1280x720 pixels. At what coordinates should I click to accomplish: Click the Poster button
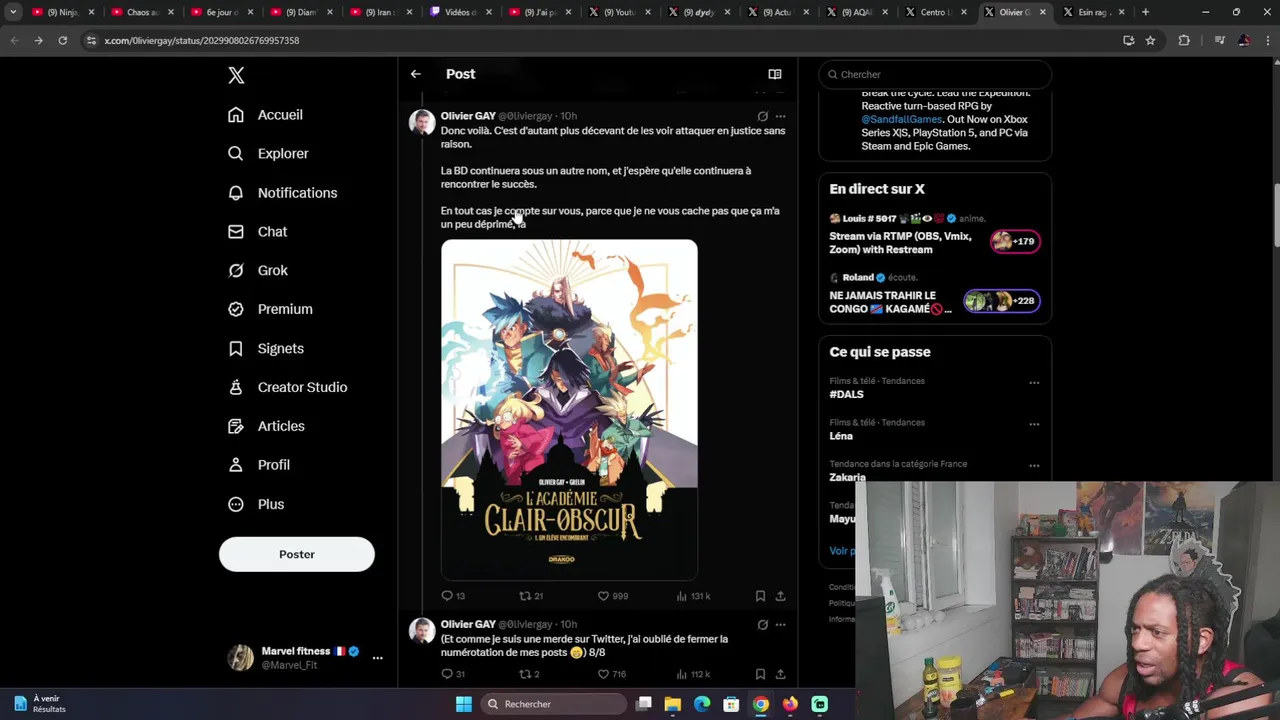(x=297, y=554)
